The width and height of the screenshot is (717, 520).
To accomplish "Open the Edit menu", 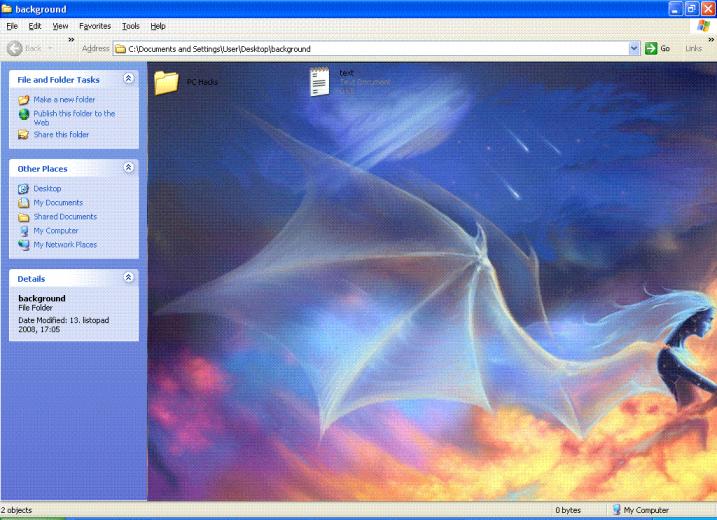I will click(x=35, y=26).
